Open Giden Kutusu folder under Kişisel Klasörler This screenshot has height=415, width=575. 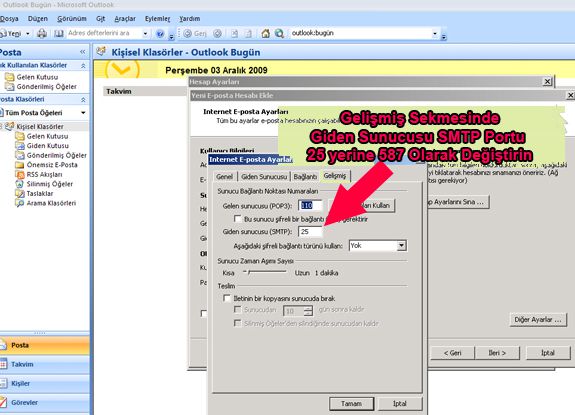coord(47,146)
